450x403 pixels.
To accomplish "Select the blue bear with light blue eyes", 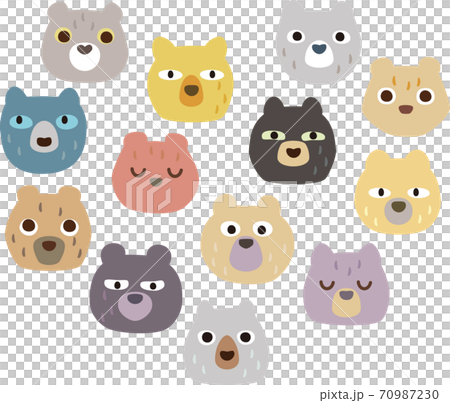I will click(43, 131).
